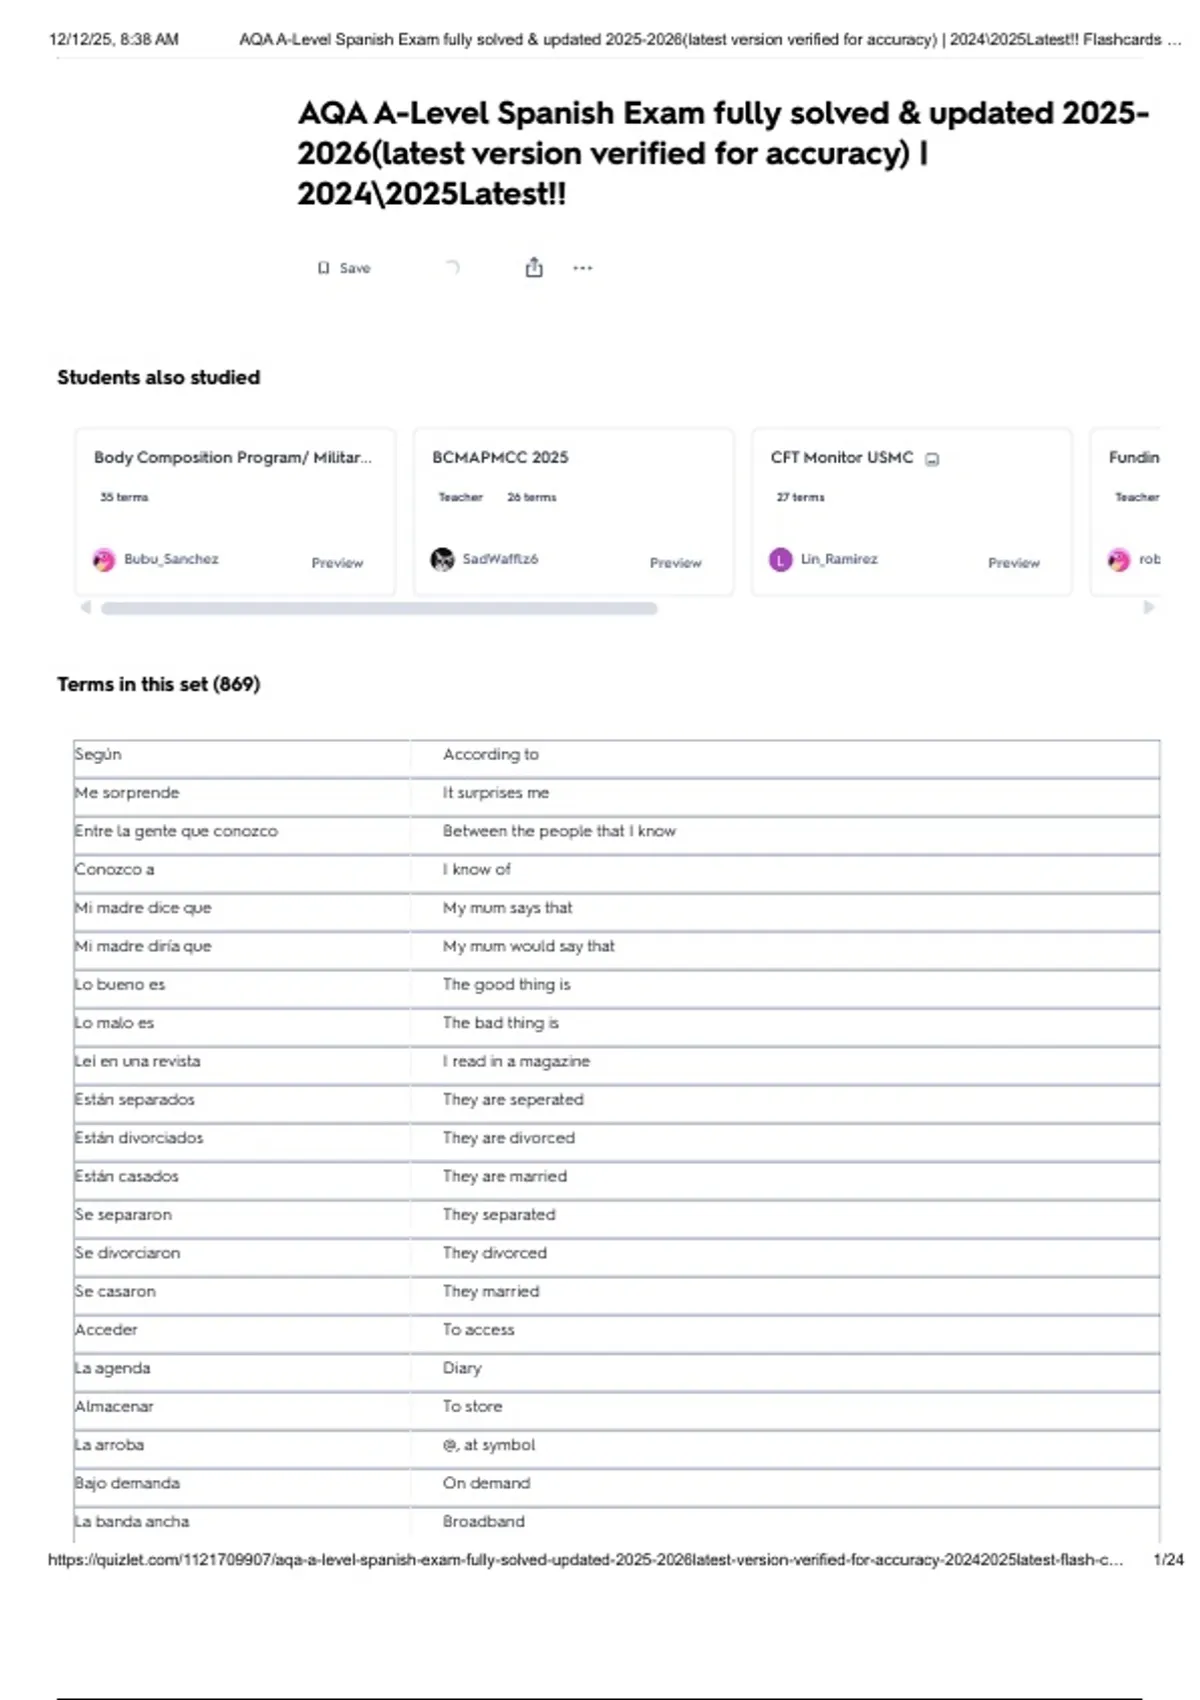Preview the Body Composition Program set
This screenshot has height=1700, width=1200.
[337, 563]
